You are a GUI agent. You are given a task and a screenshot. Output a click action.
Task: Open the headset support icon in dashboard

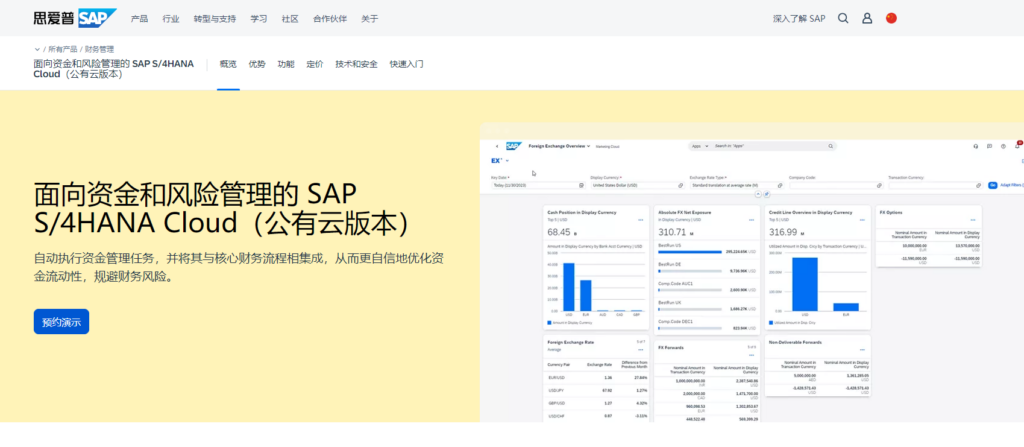976,146
